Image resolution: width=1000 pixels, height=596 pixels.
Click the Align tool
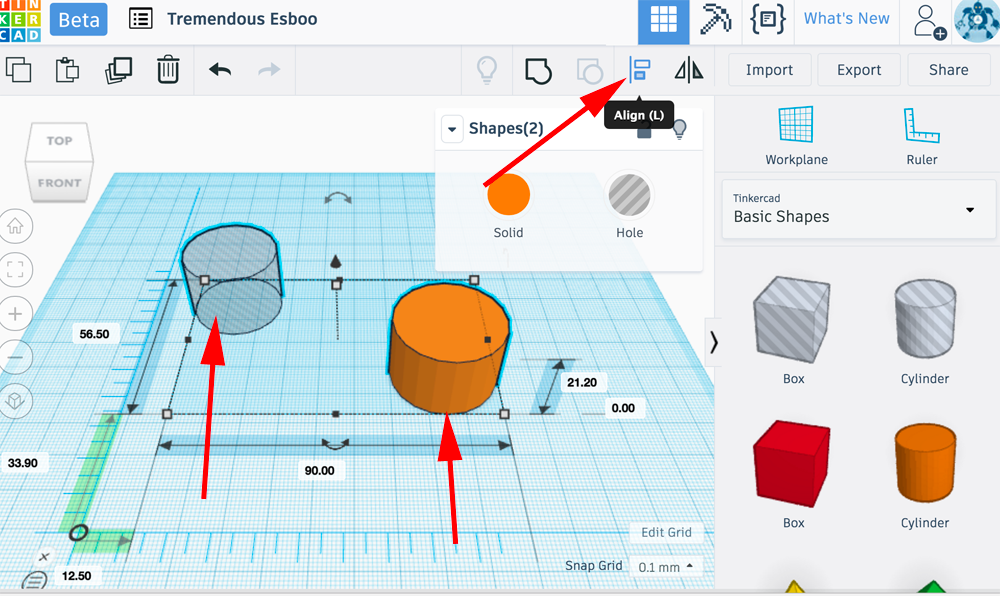click(639, 69)
